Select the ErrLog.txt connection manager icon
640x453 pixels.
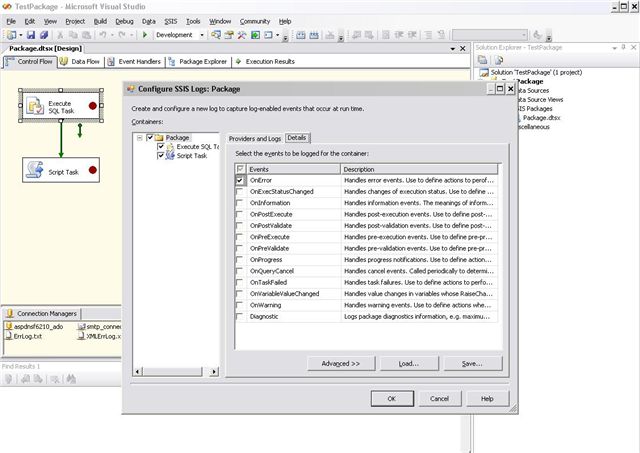click(x=7, y=337)
